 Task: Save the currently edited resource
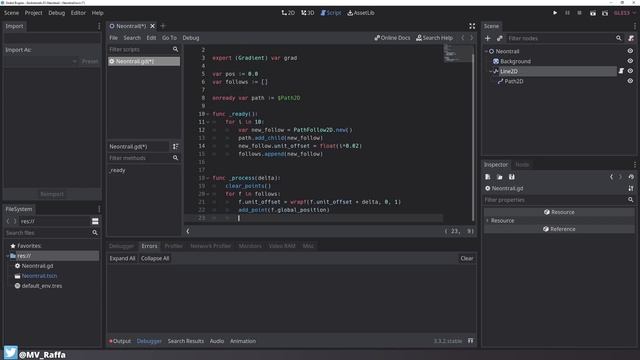(x=511, y=177)
